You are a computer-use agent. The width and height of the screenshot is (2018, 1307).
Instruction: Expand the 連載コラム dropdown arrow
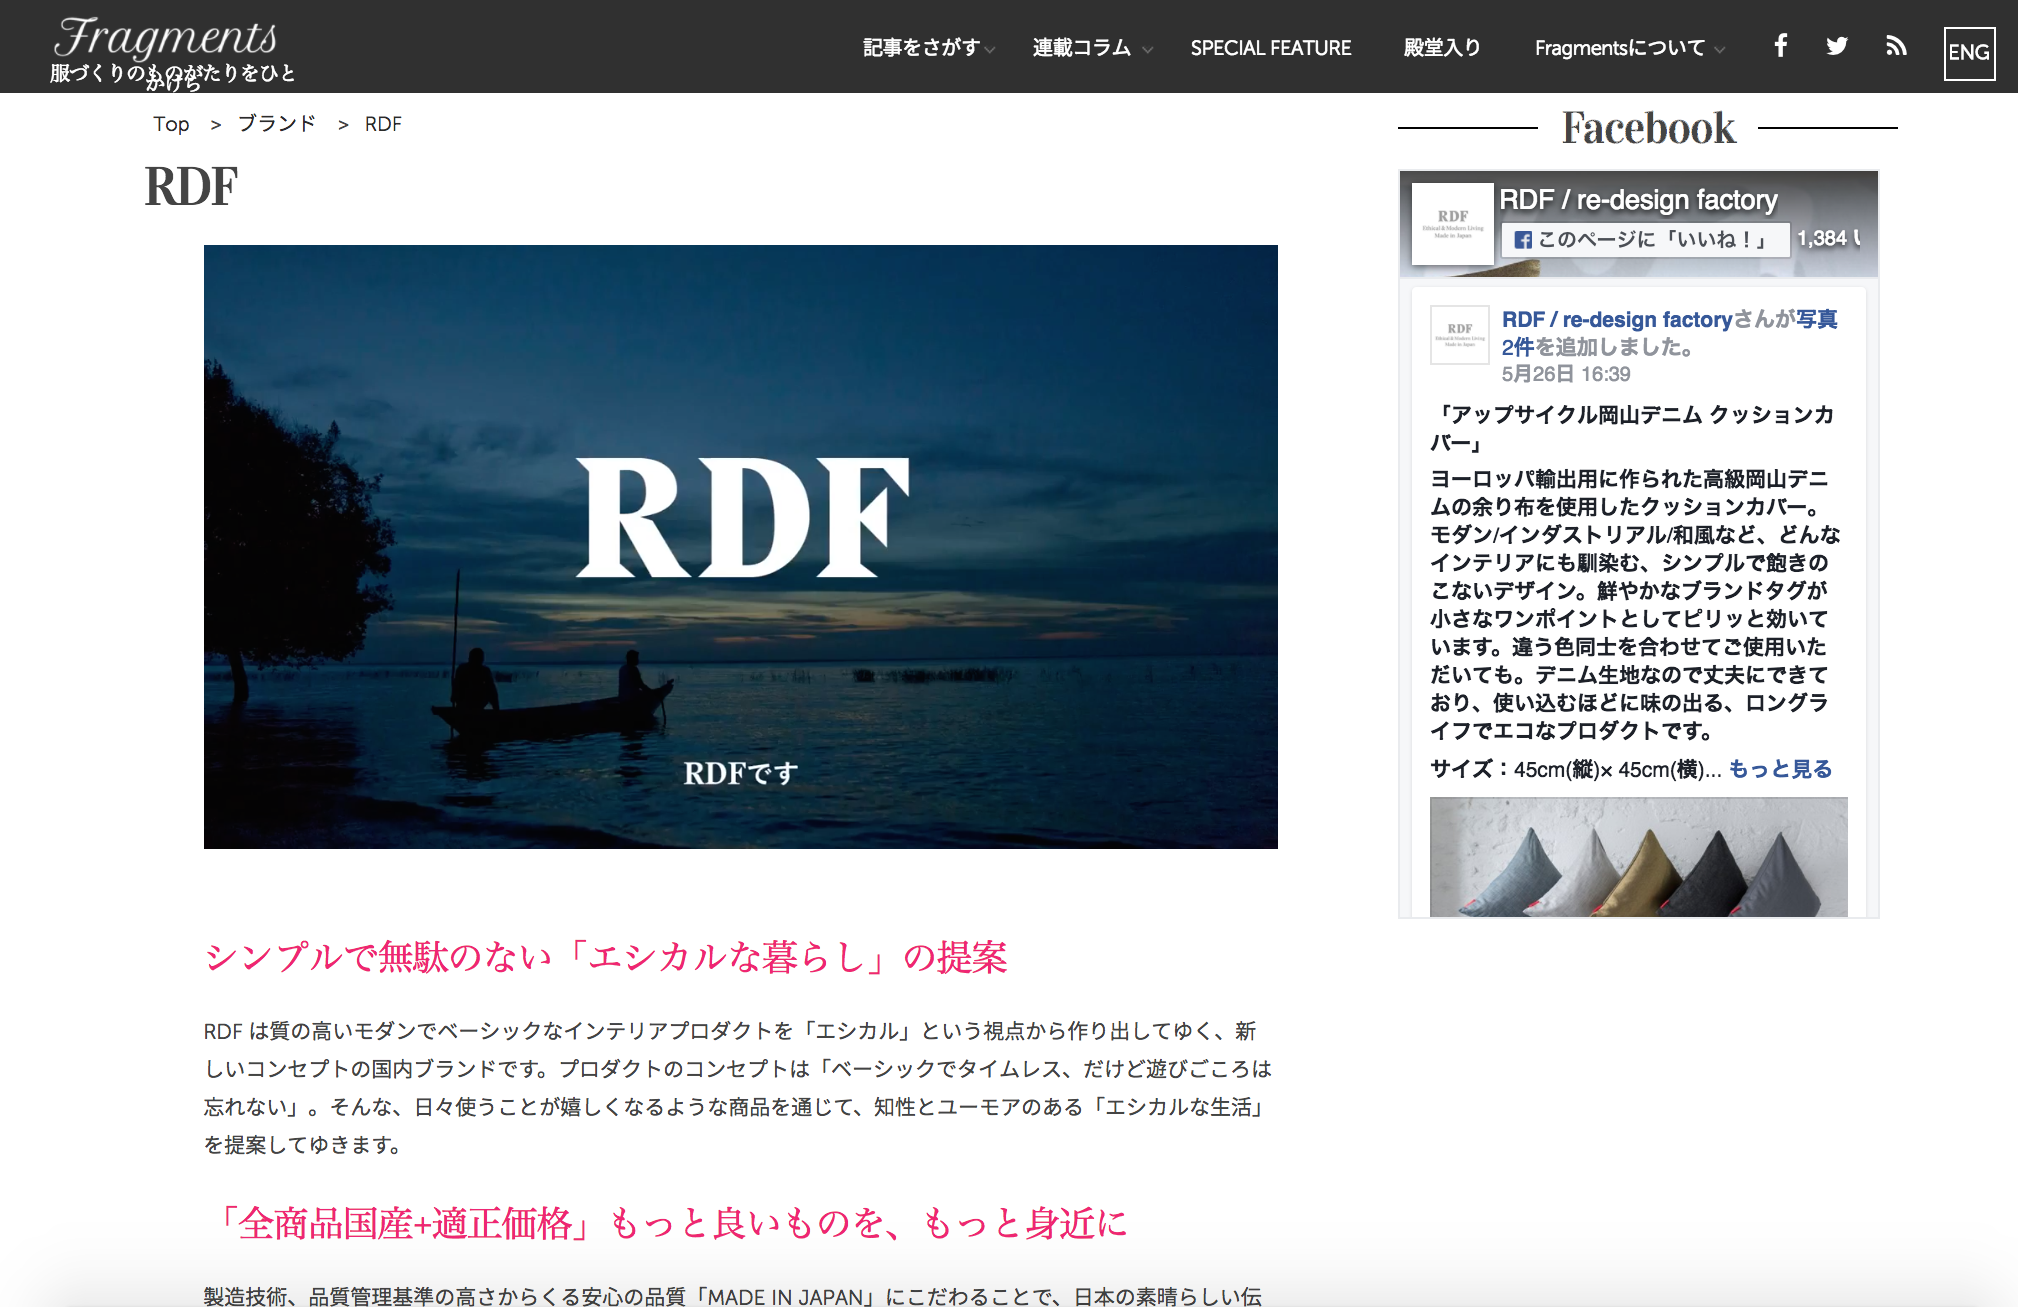pyautogui.click(x=1147, y=49)
